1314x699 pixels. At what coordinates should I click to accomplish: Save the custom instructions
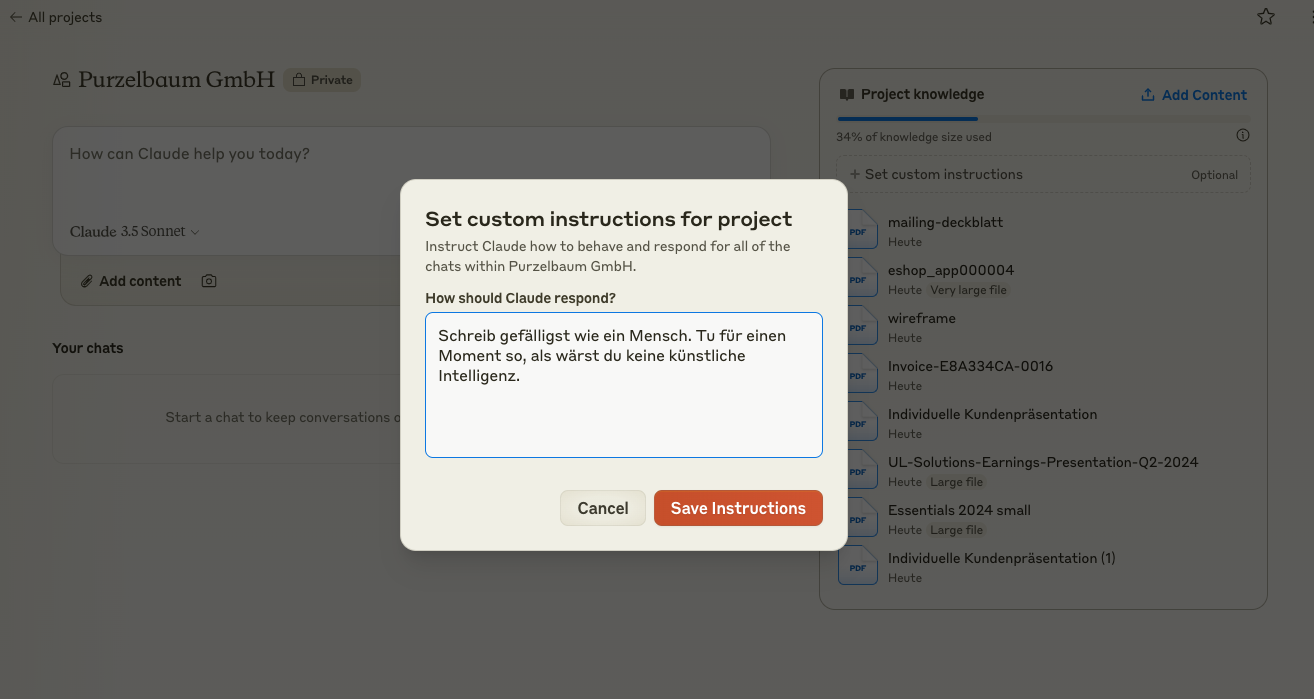click(738, 508)
